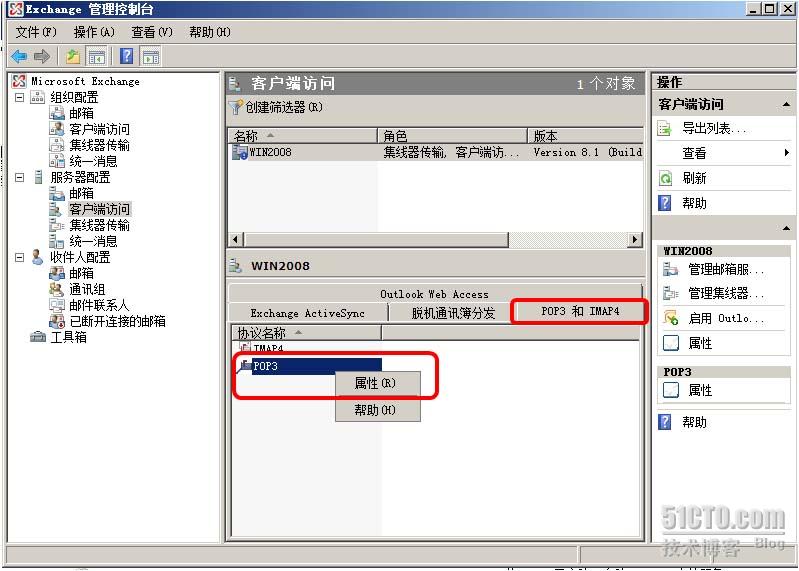Select 集线器传输 under 组织配置
Screen dimensions: 799x571
click(99, 145)
